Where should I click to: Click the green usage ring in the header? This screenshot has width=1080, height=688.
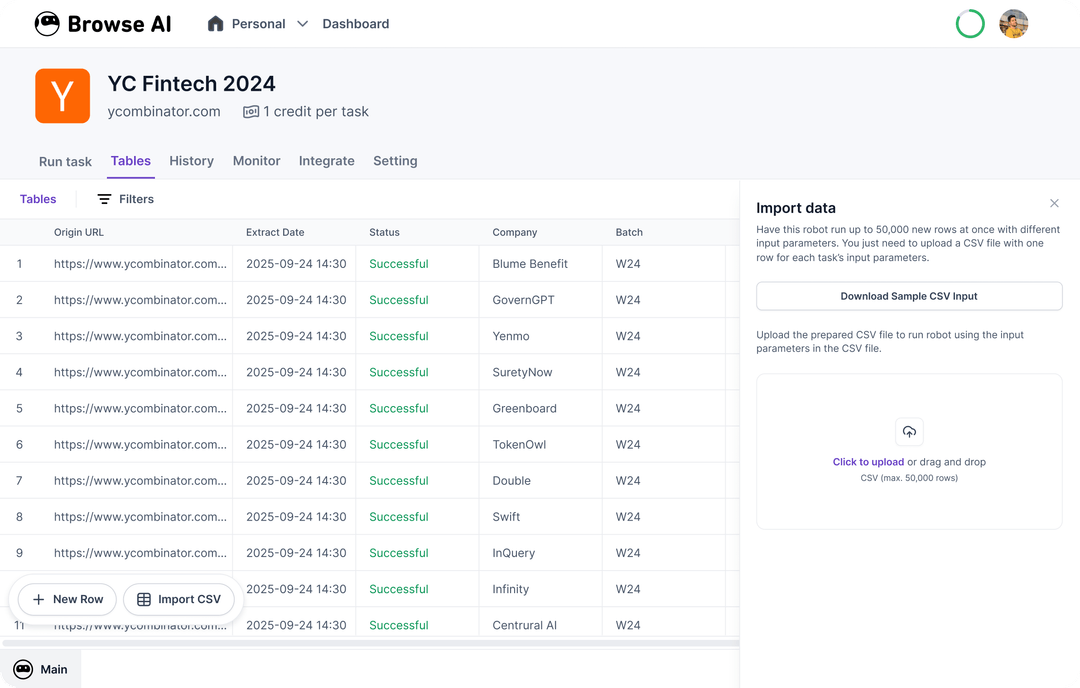pyautogui.click(x=969, y=23)
